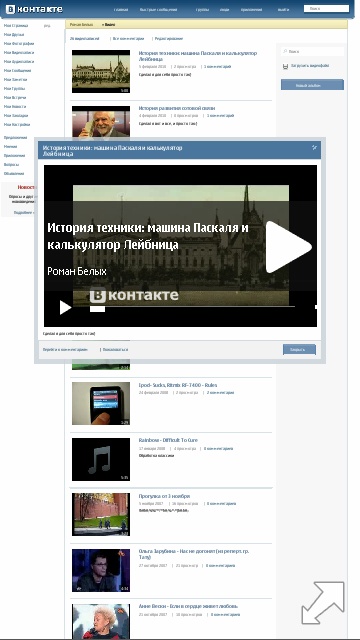
Task: Click the video progress bar track
Action: coord(192,306)
